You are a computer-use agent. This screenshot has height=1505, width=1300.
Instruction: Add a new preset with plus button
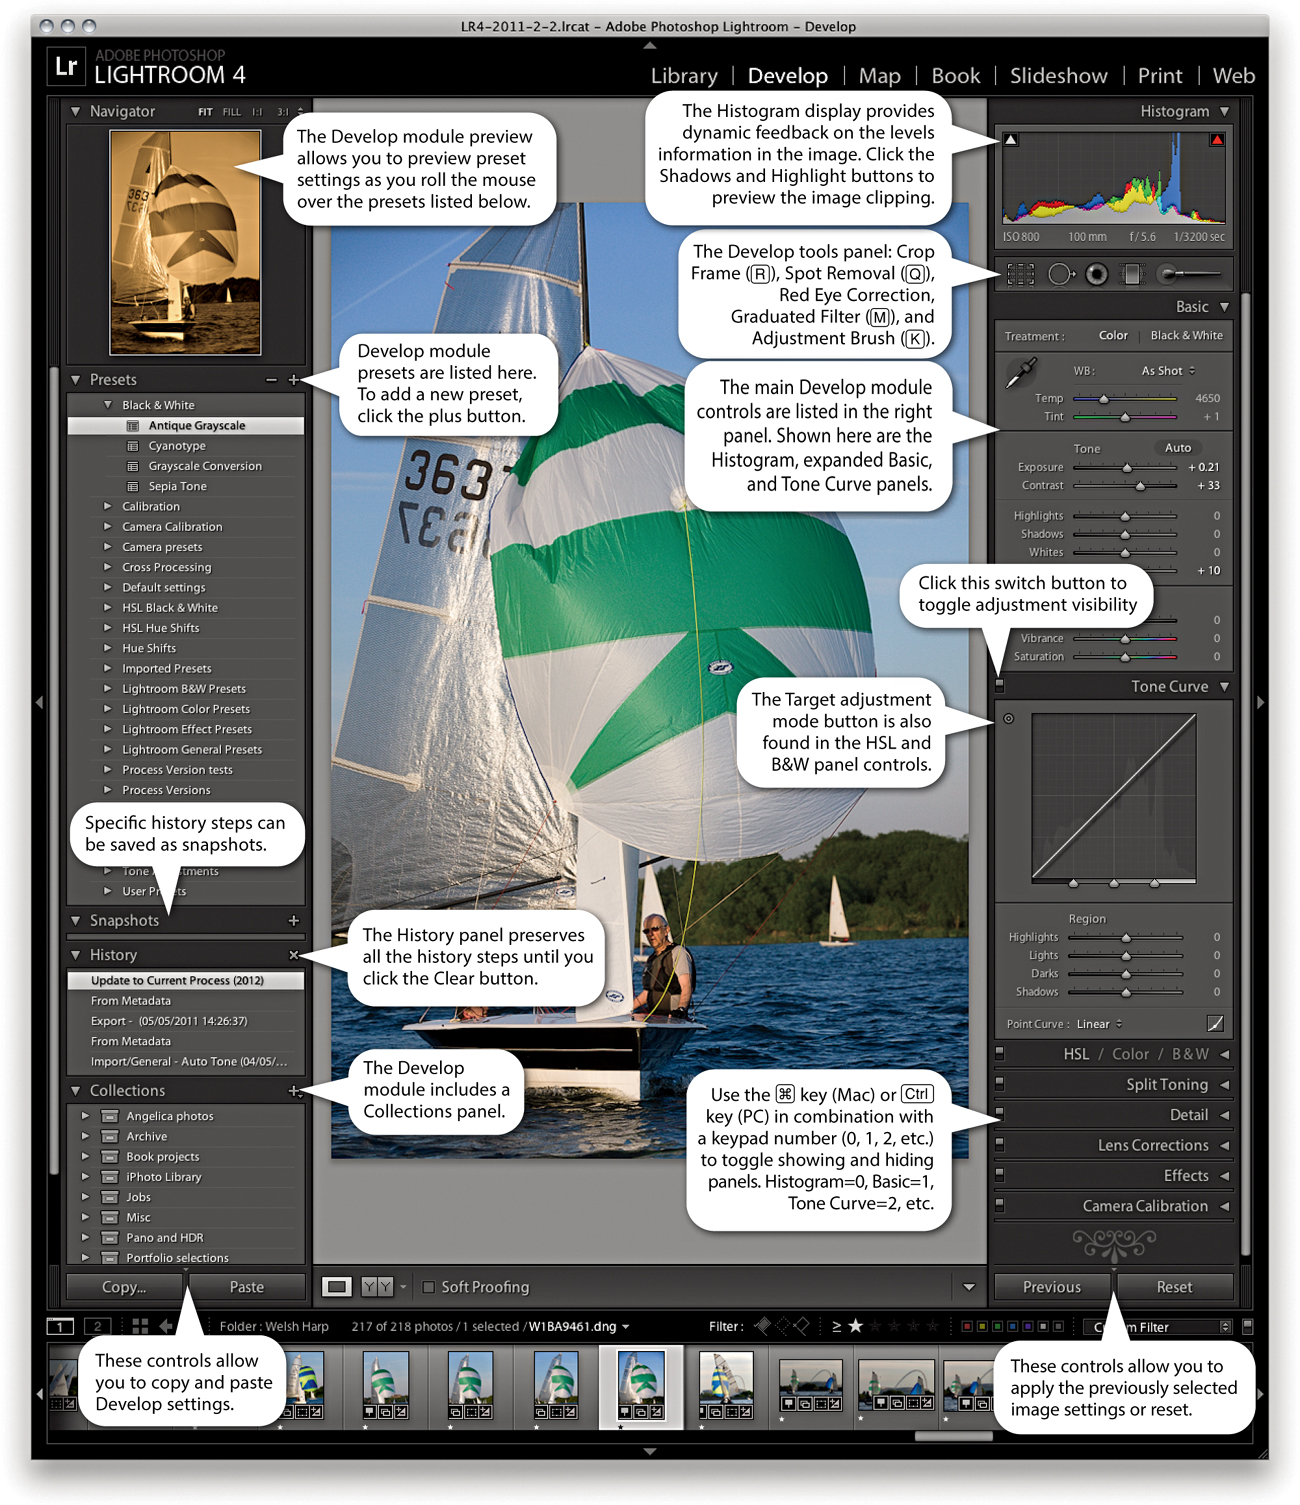293,380
